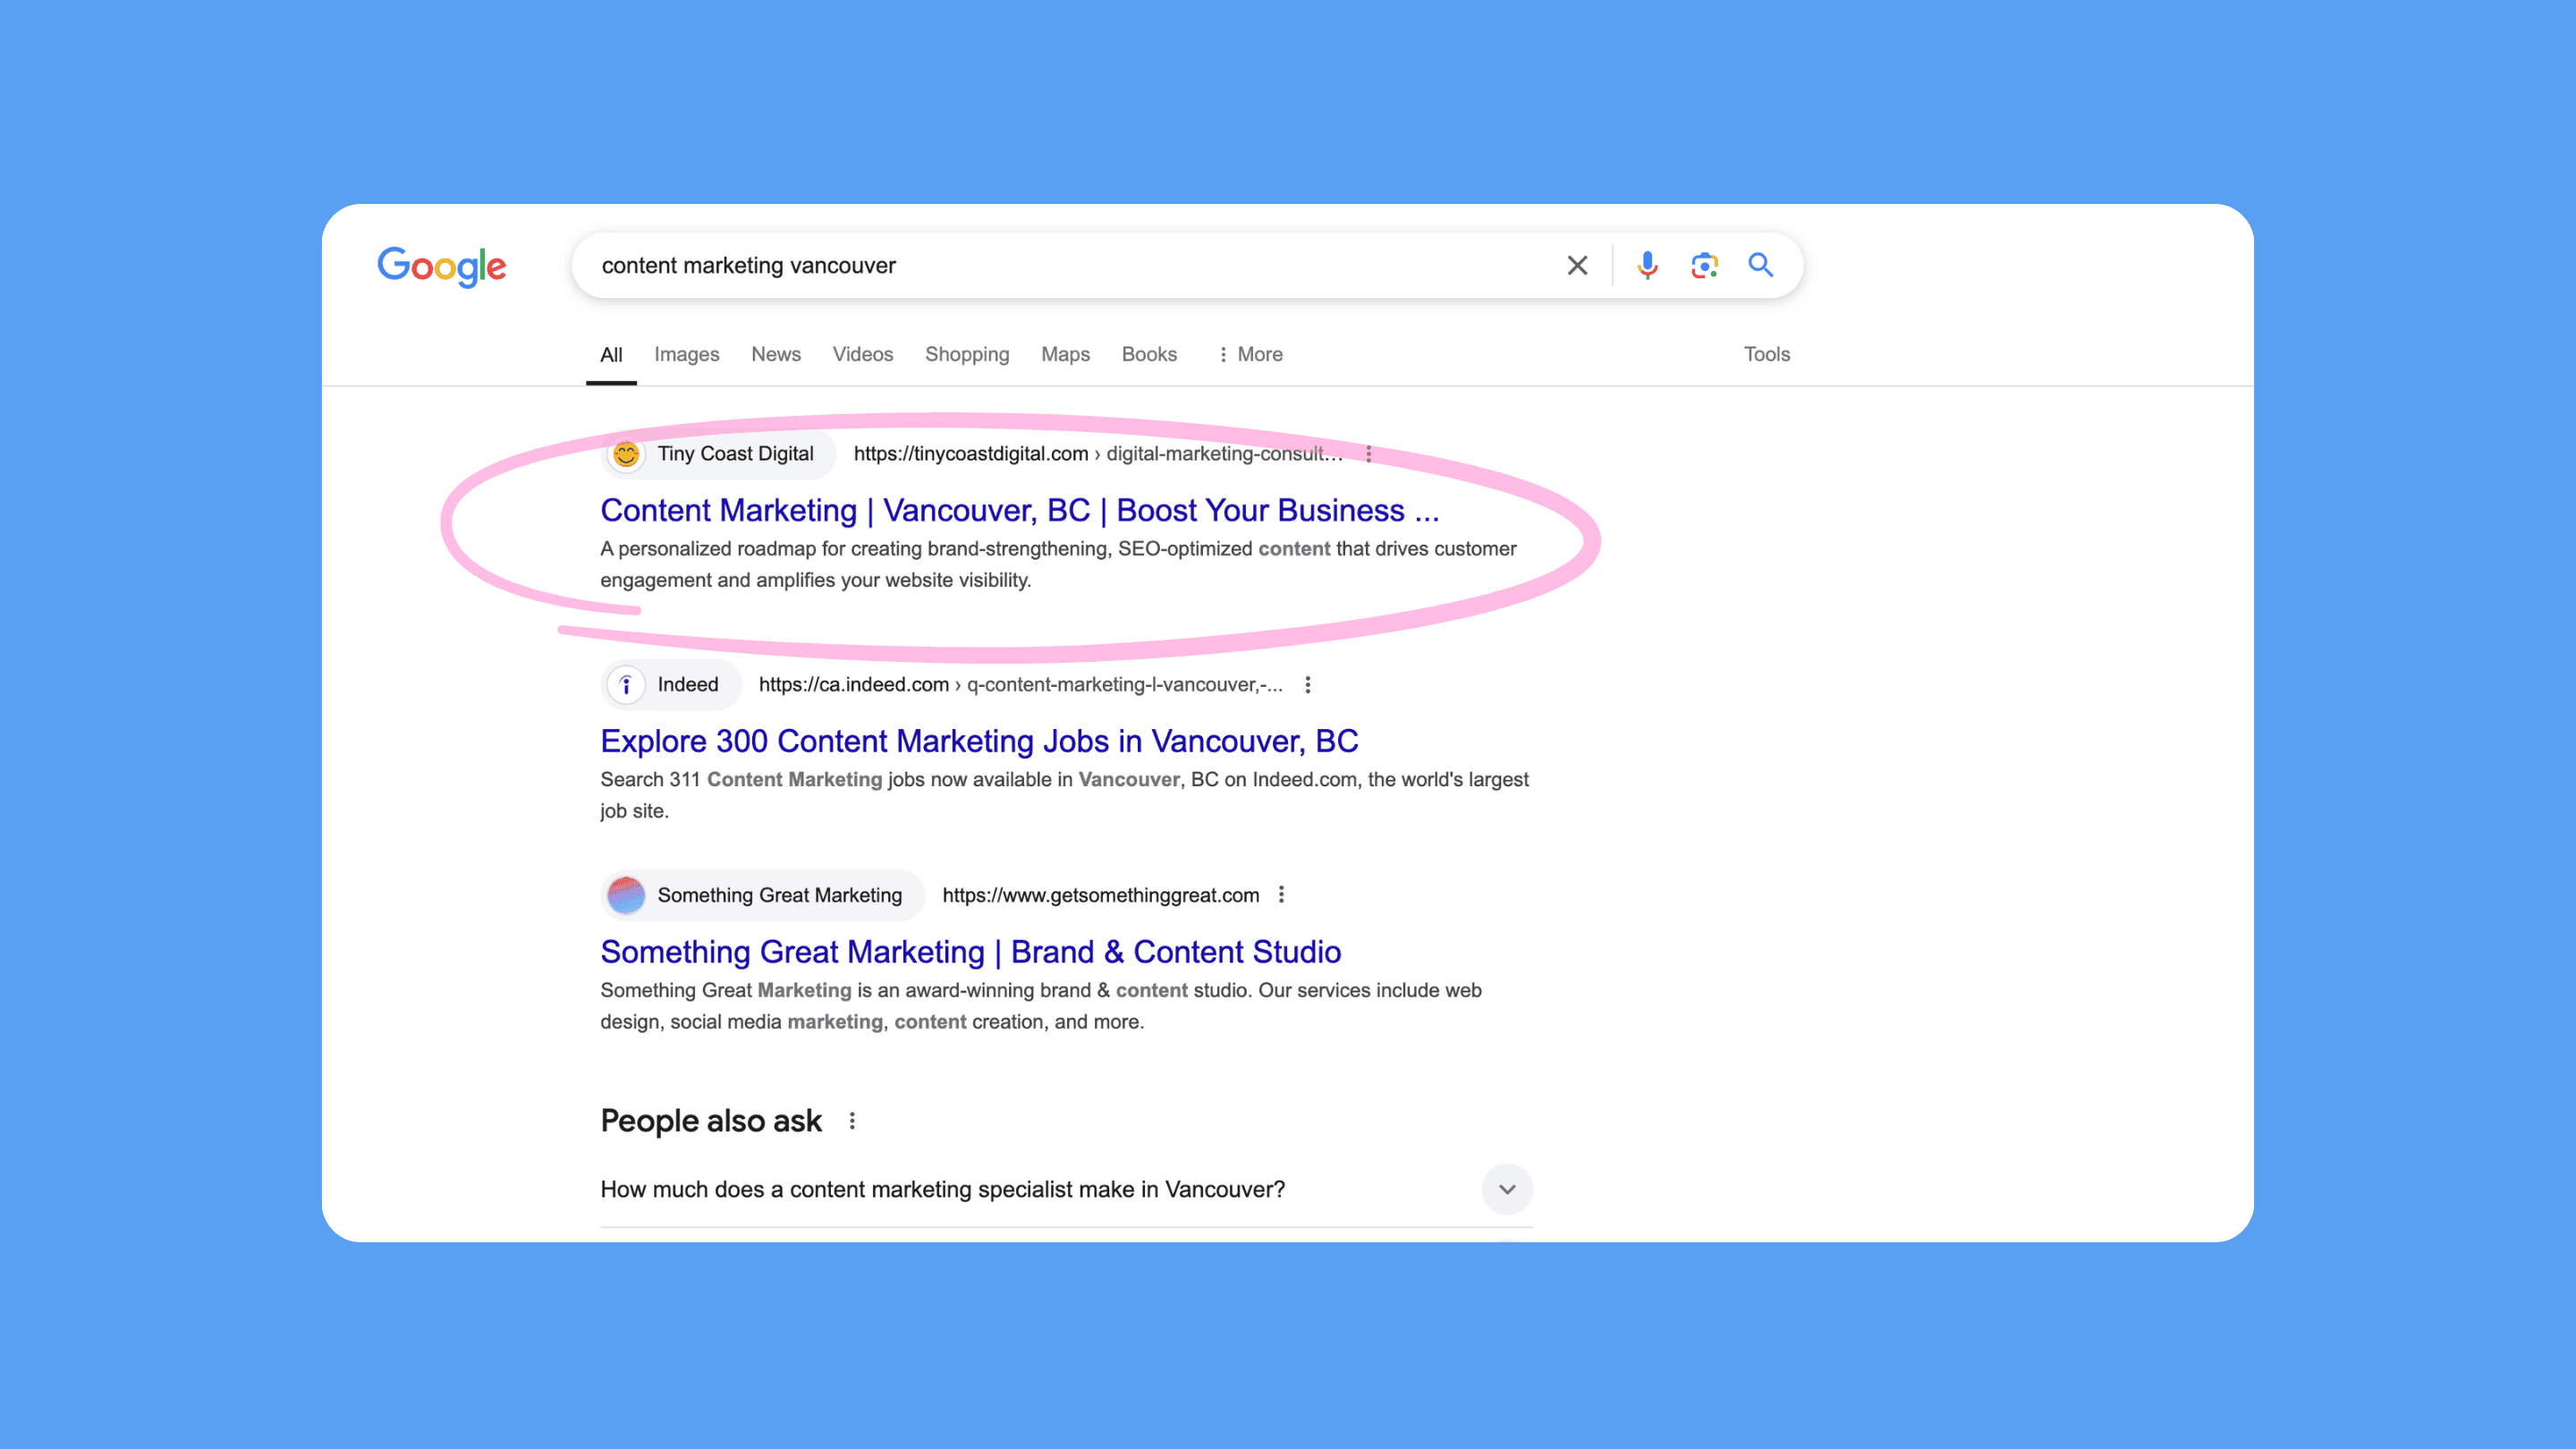Screen dimensions: 2576x1449
Task: Open the Content Marketing Vancouver, BC result link
Action: (1020, 511)
